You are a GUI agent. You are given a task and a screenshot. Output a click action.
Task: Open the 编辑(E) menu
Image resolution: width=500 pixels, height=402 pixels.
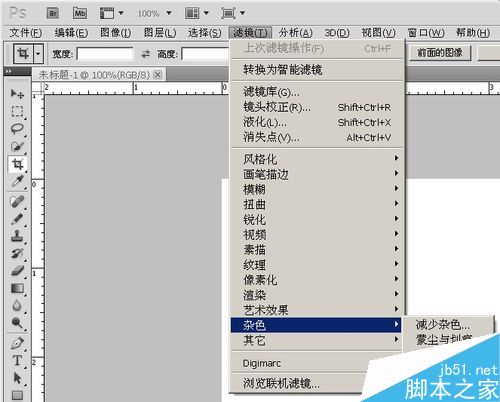pyautogui.click(x=71, y=33)
